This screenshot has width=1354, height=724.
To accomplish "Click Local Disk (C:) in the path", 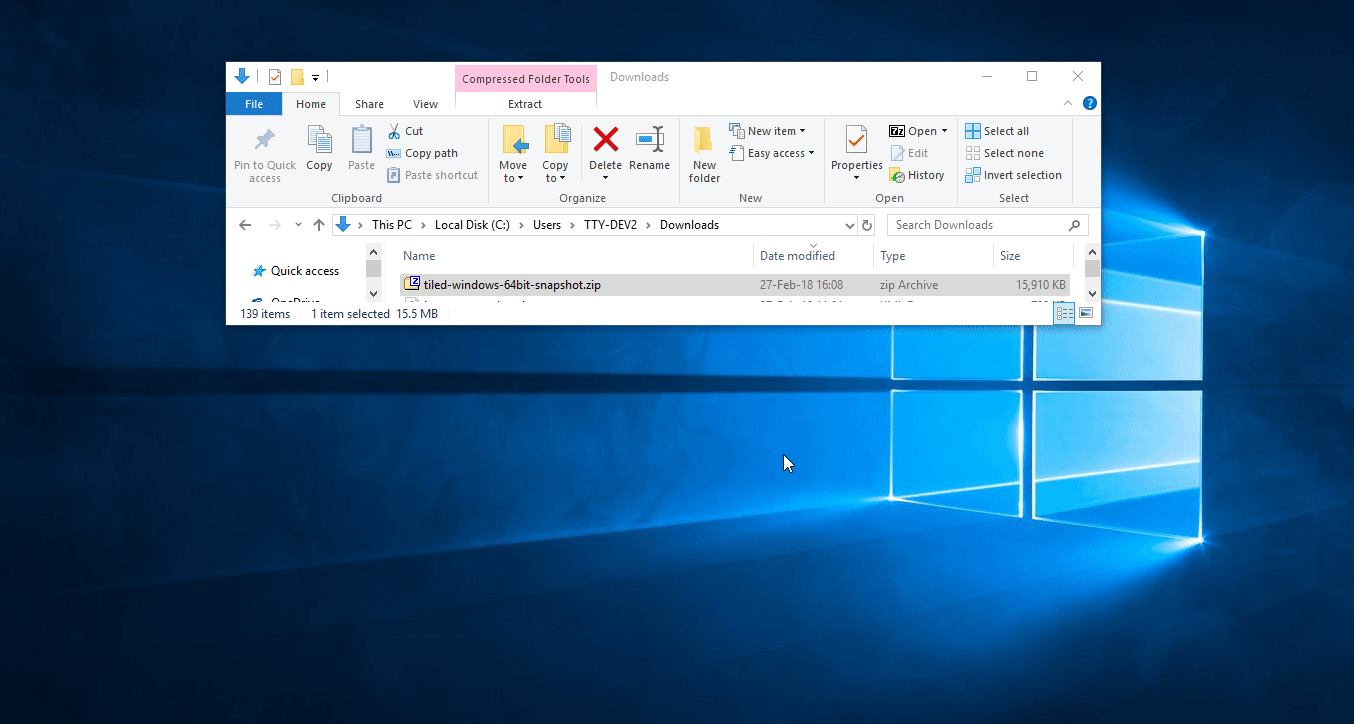I will pos(472,225).
